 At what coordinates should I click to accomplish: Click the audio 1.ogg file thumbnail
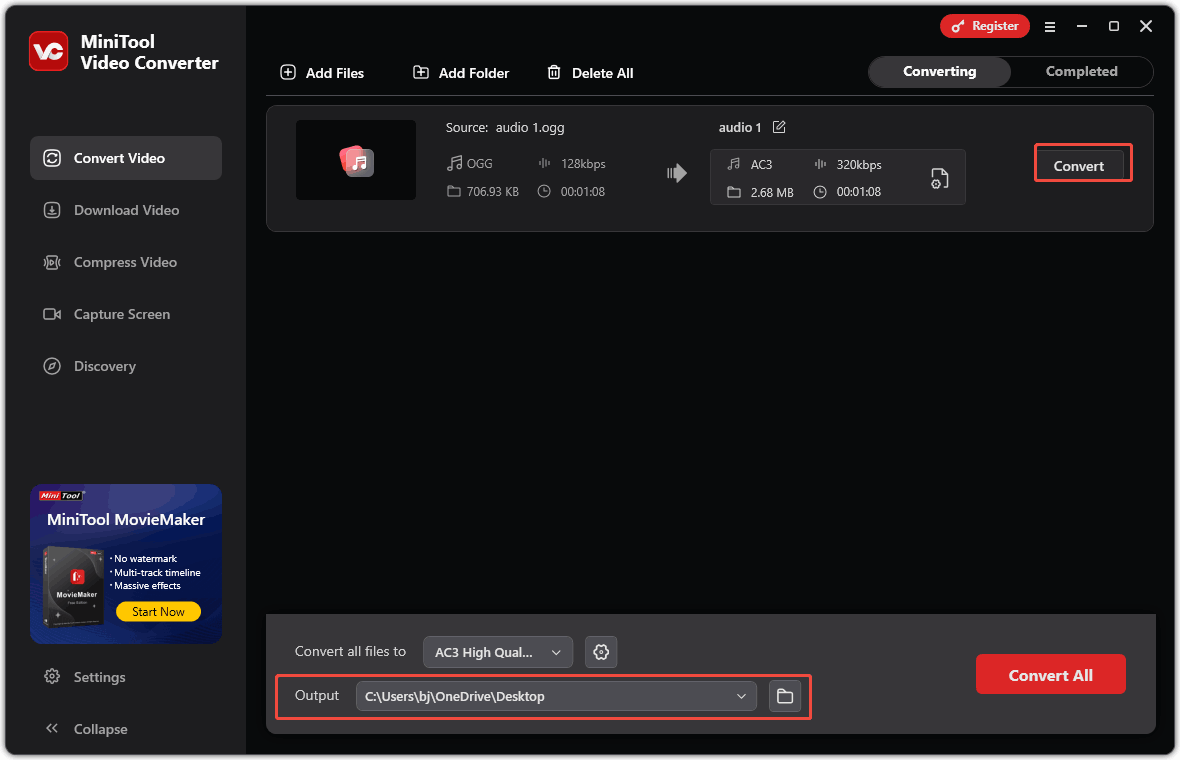tap(356, 160)
